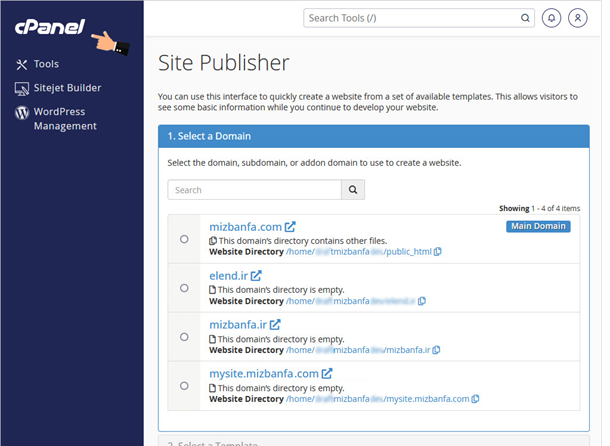Click the magnifier in Search Tools

525,18
